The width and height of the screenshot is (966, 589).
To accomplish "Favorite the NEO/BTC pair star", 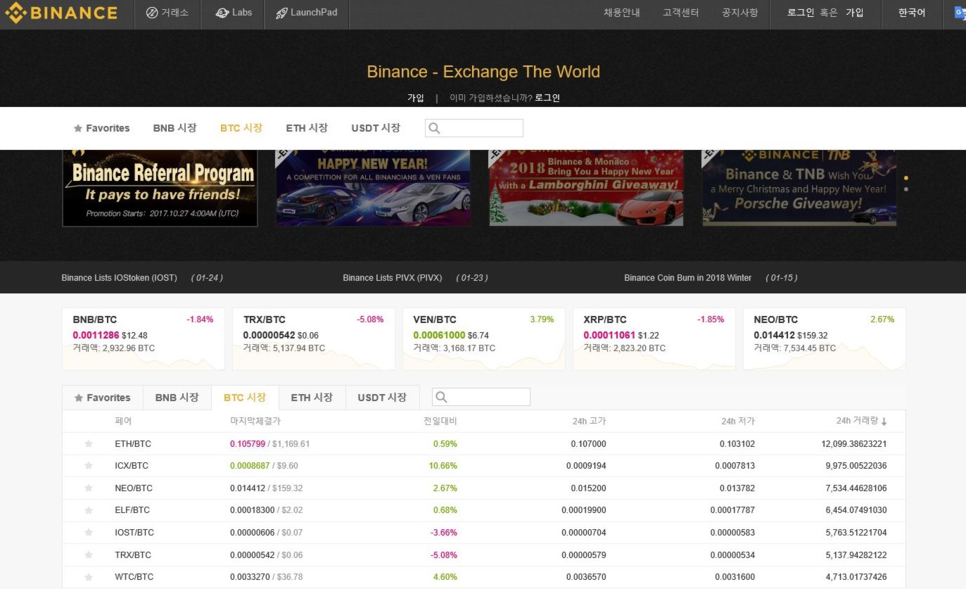I will click(x=89, y=488).
